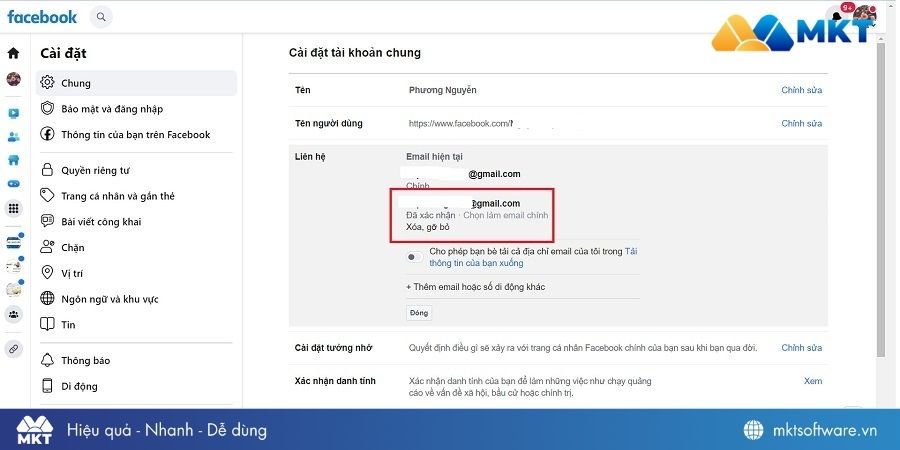Click Quyết định điều gì sẽ xảy ra description
The width and height of the screenshot is (900, 450).
583,348
